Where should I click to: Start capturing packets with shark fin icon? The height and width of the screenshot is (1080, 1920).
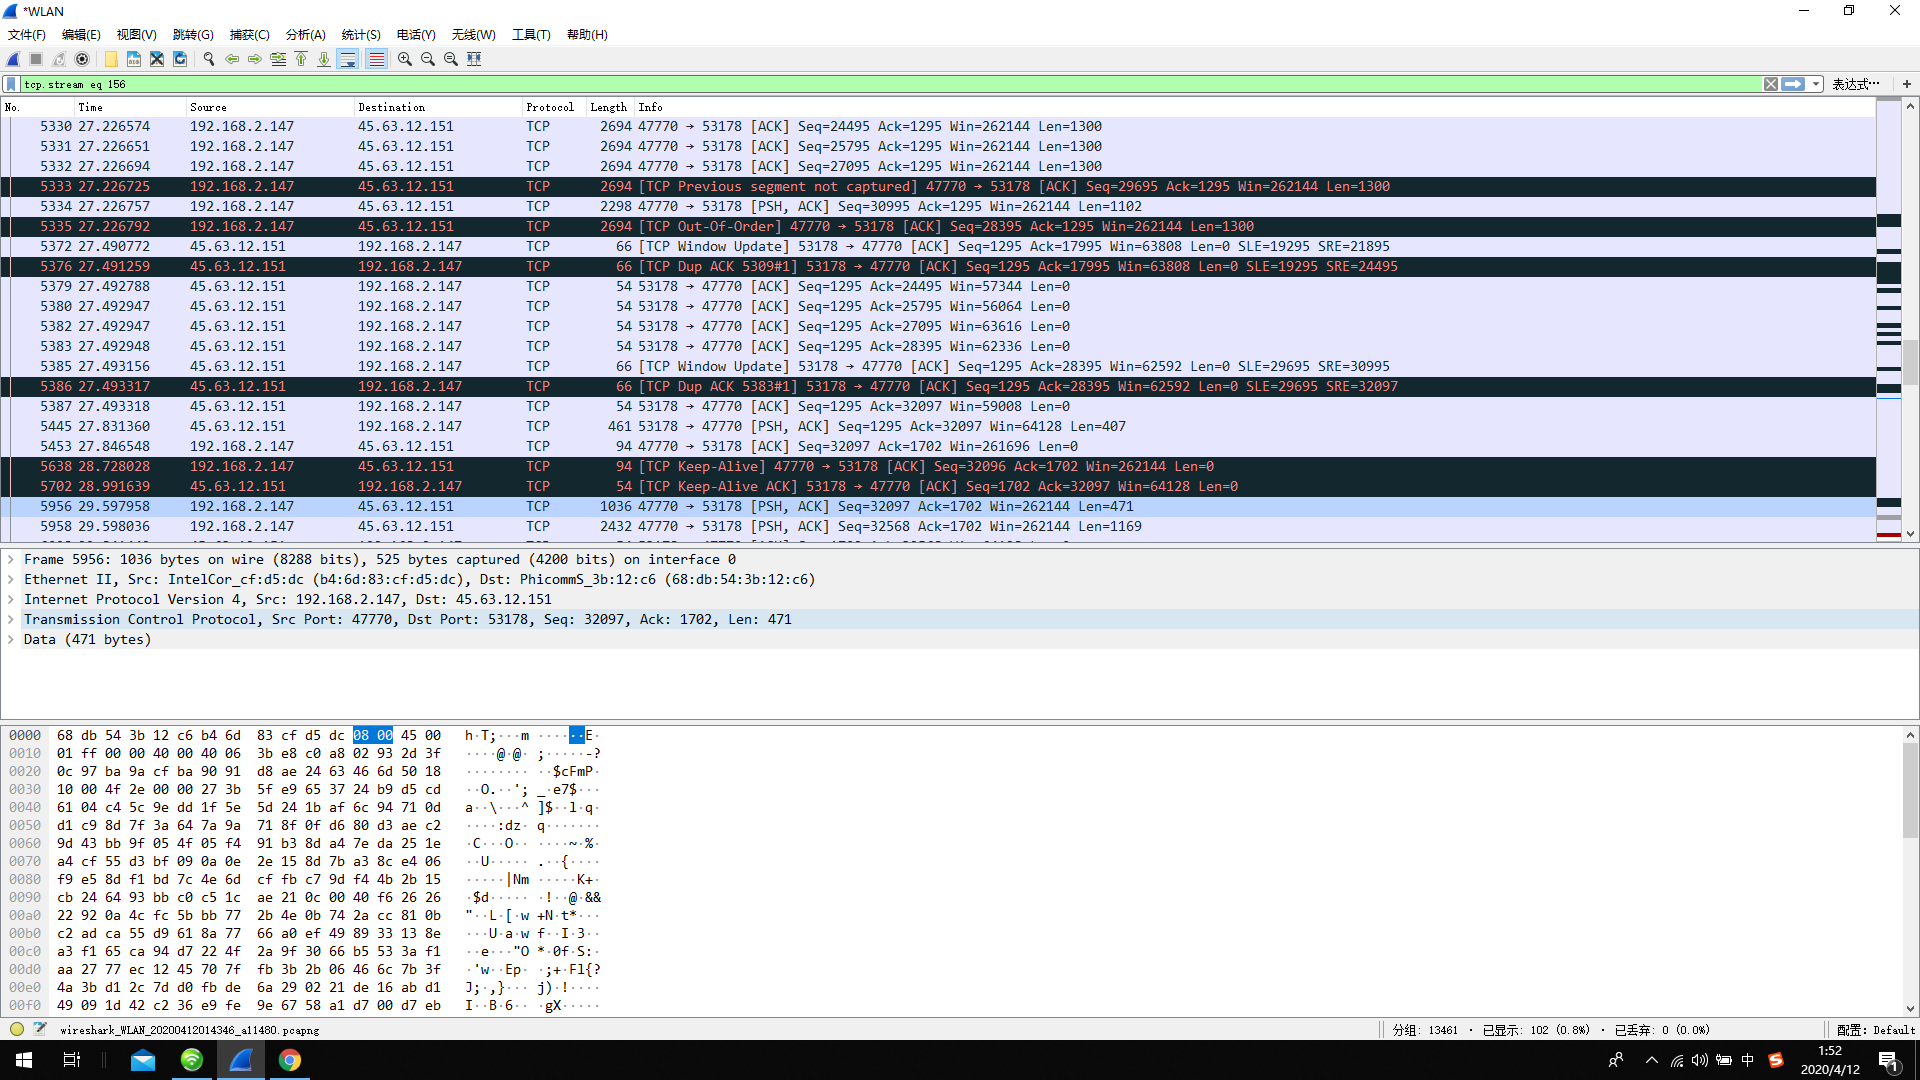click(13, 59)
